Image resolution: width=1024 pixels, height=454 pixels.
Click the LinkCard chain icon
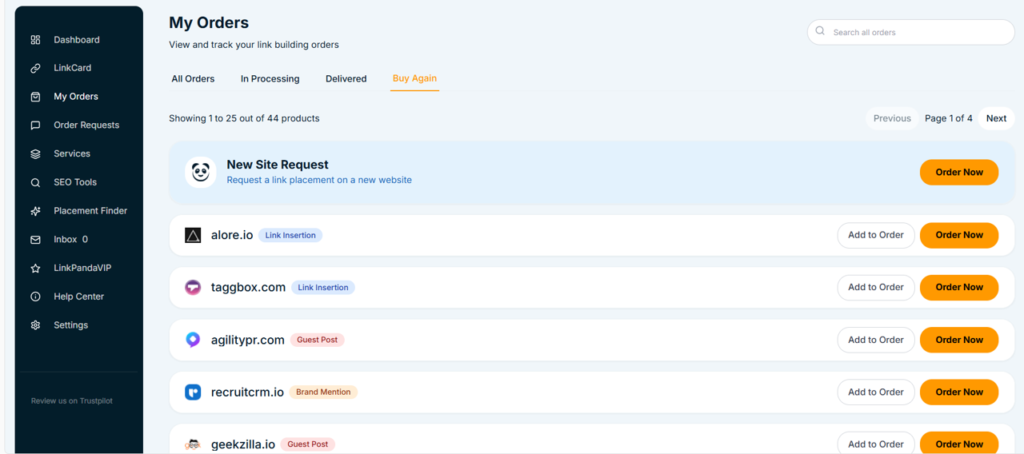[x=35, y=68]
